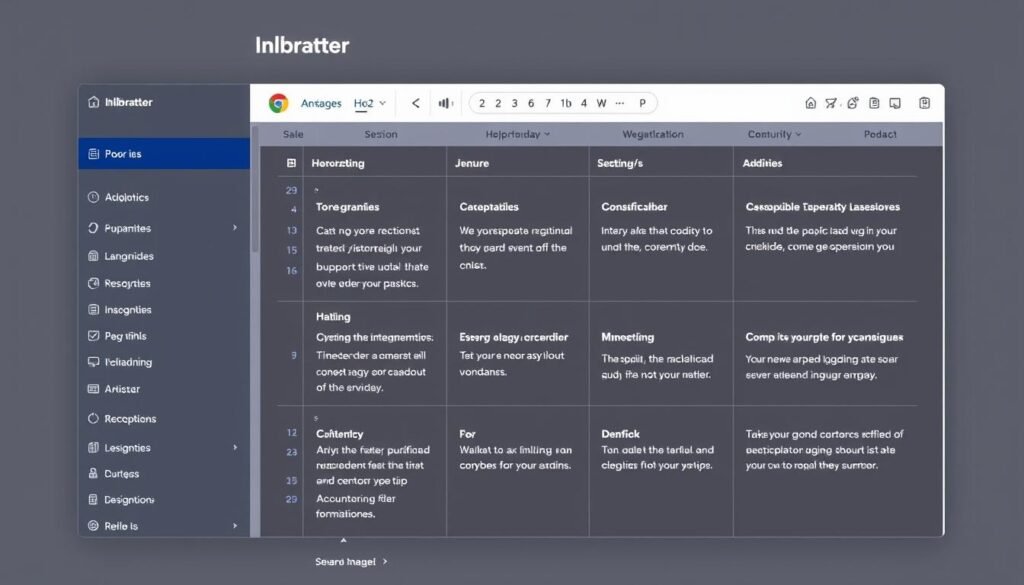Click the clipboard icon at the toolbar's far right

[925, 103]
